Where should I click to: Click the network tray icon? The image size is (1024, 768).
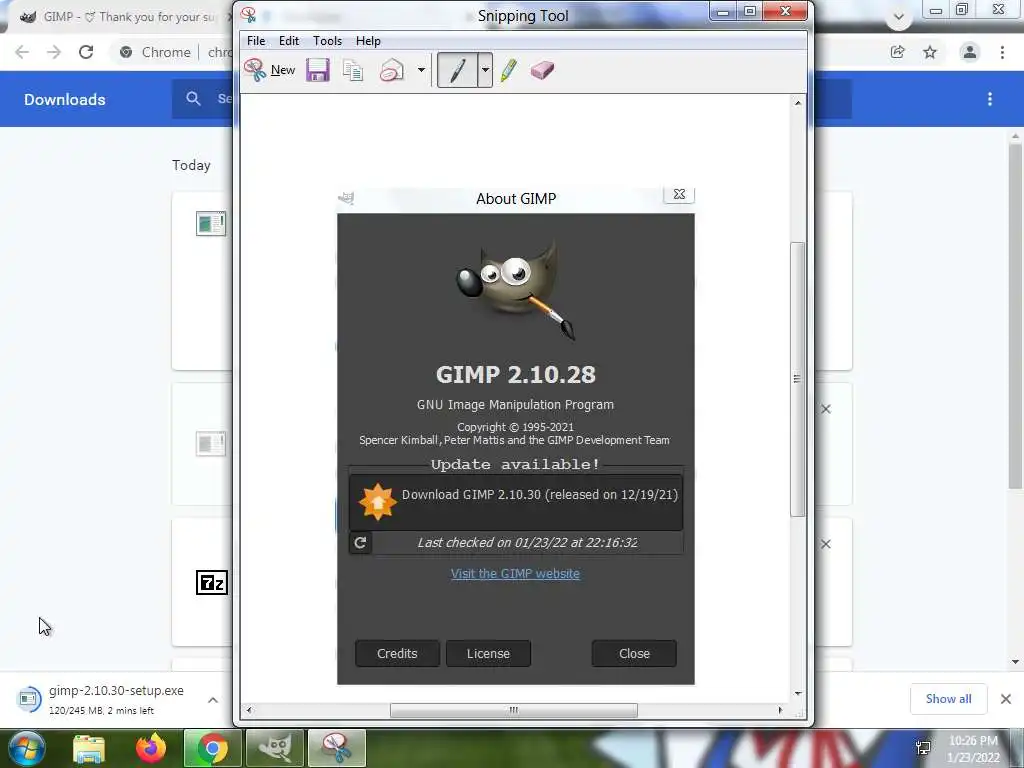click(923, 748)
